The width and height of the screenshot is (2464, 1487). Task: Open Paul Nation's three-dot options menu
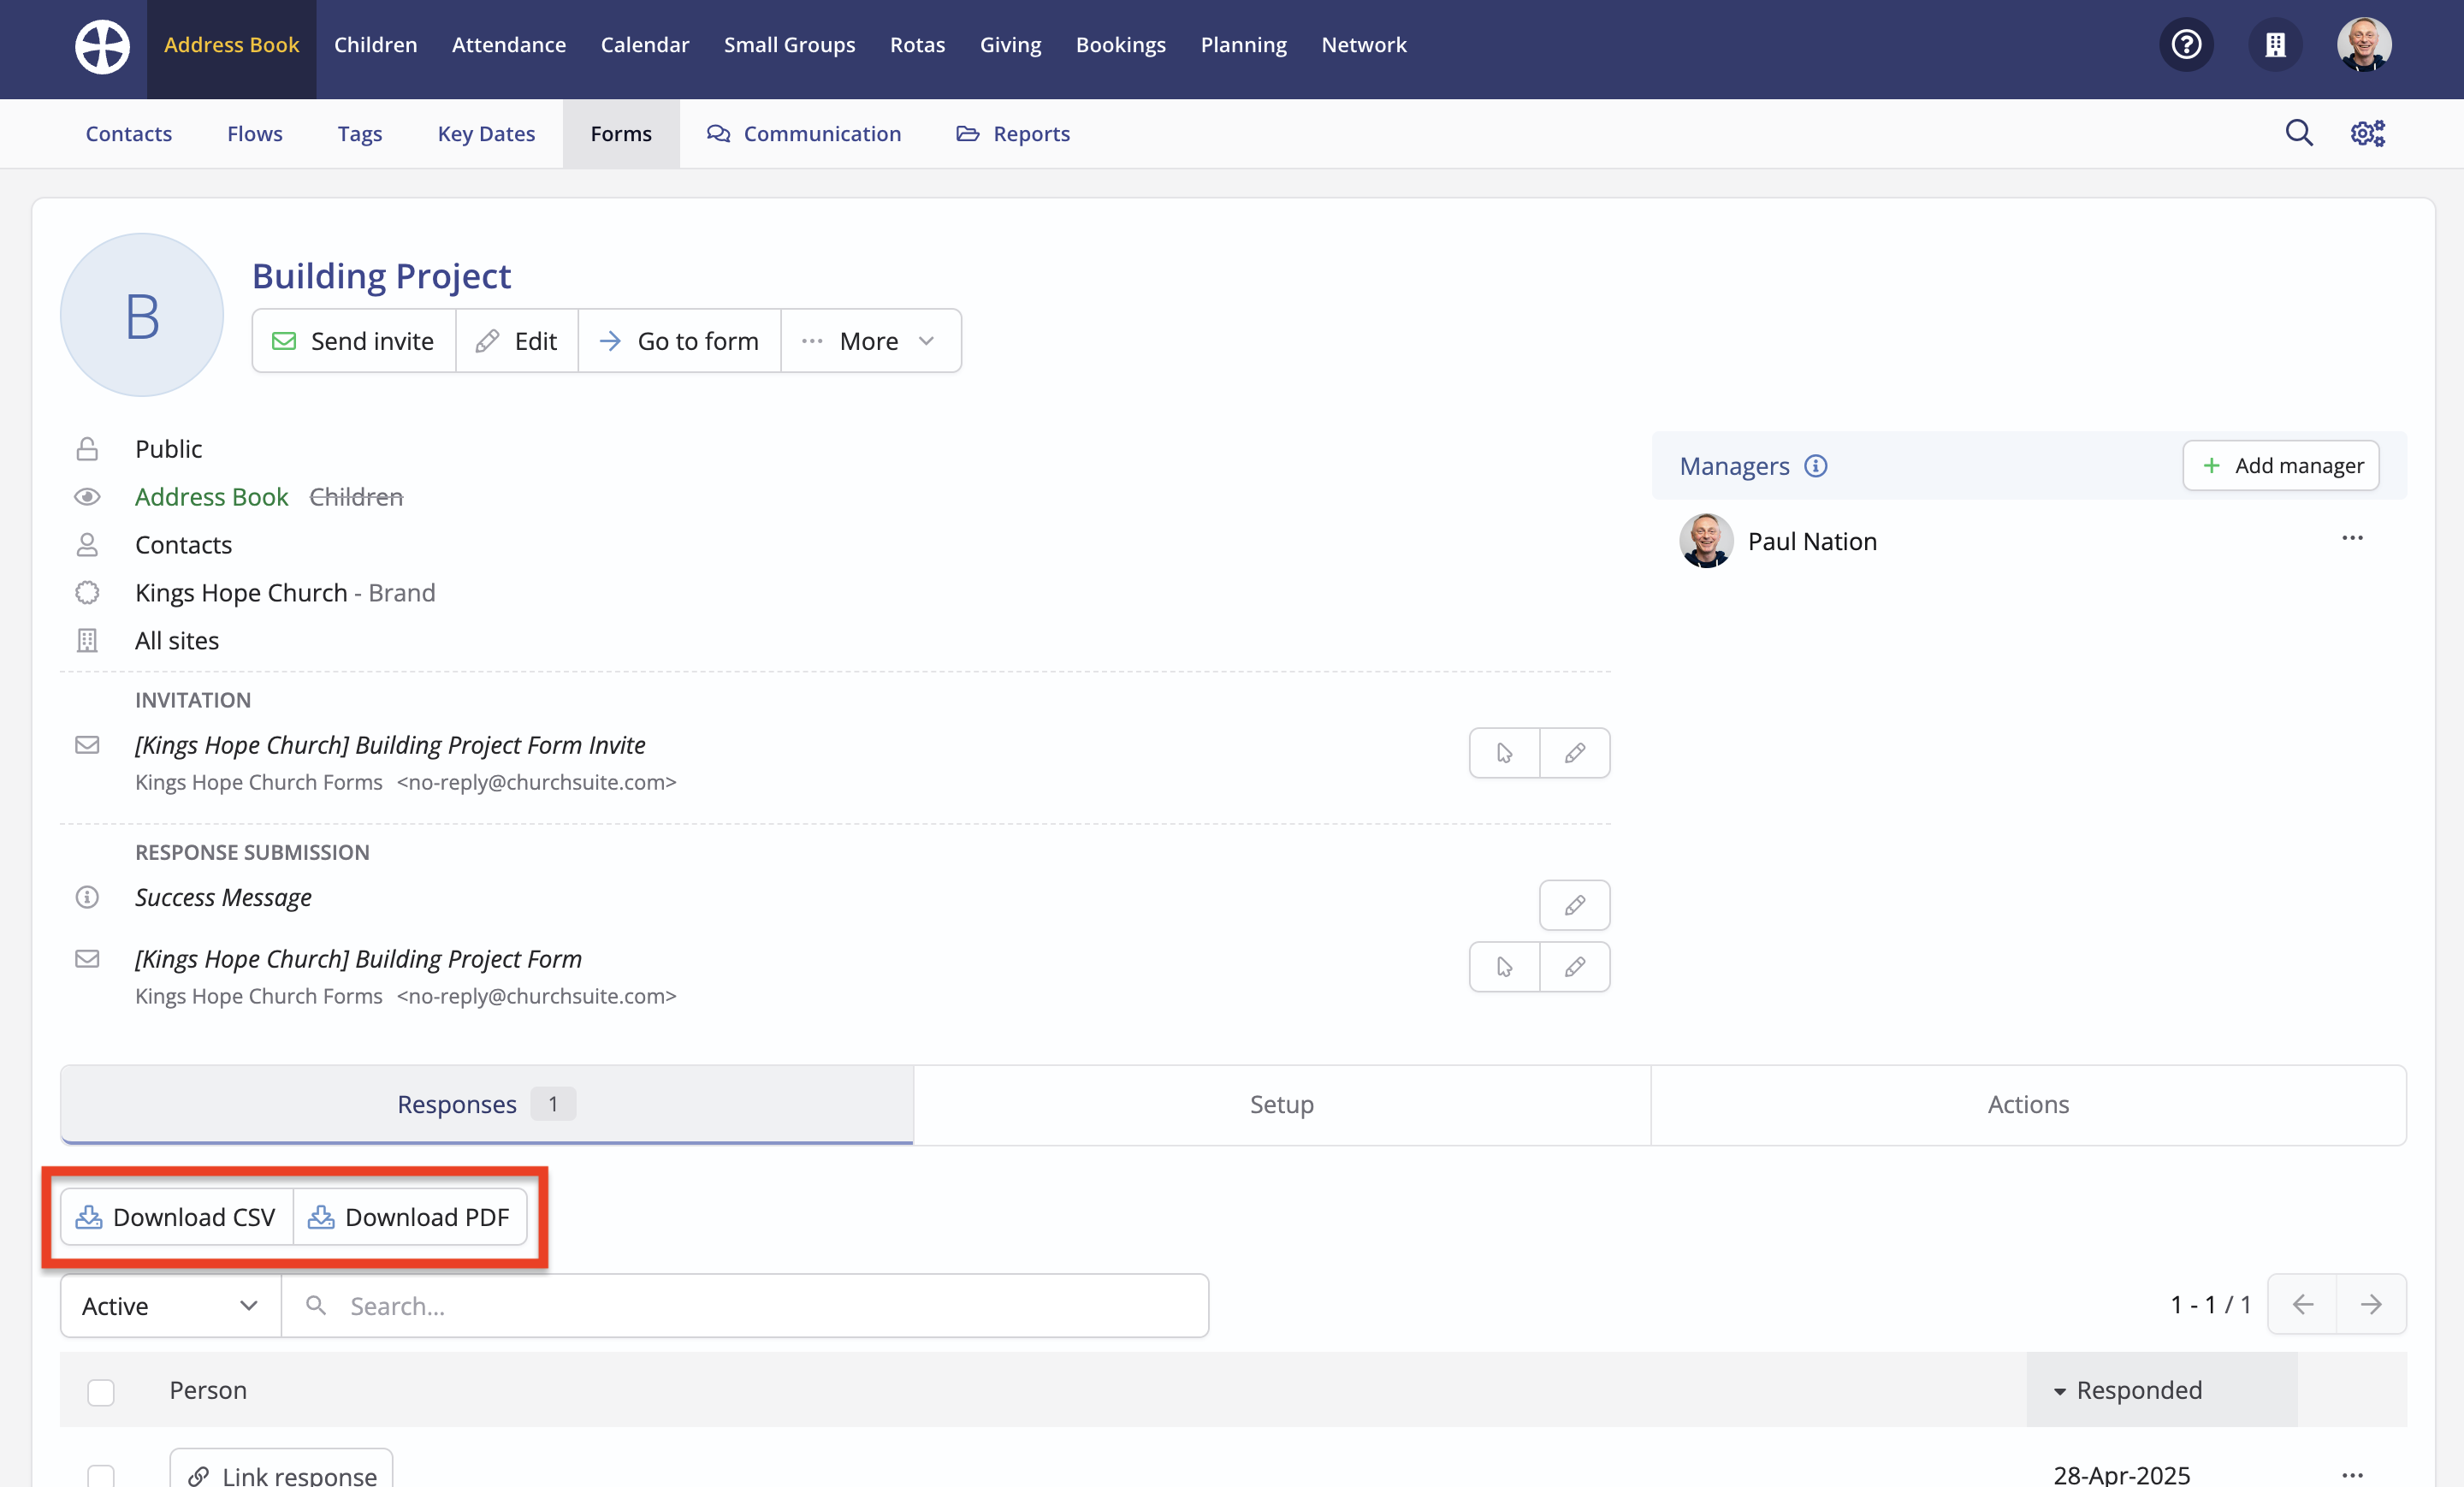(x=2352, y=539)
